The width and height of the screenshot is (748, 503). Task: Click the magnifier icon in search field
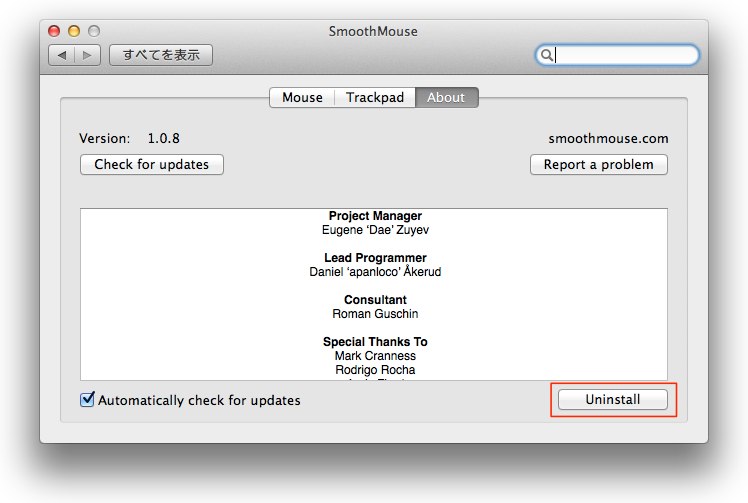click(x=547, y=55)
